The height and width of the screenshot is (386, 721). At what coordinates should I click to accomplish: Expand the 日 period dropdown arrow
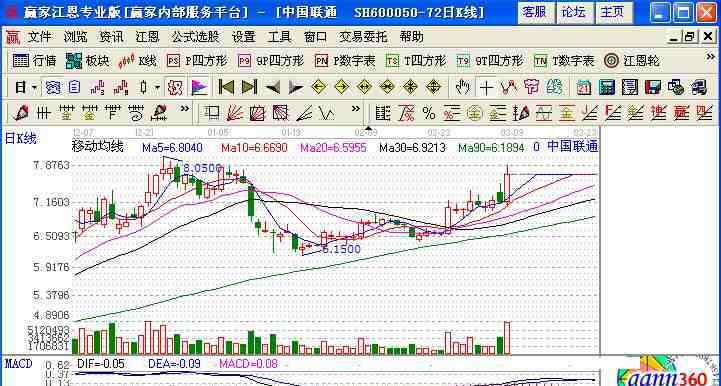[34, 87]
